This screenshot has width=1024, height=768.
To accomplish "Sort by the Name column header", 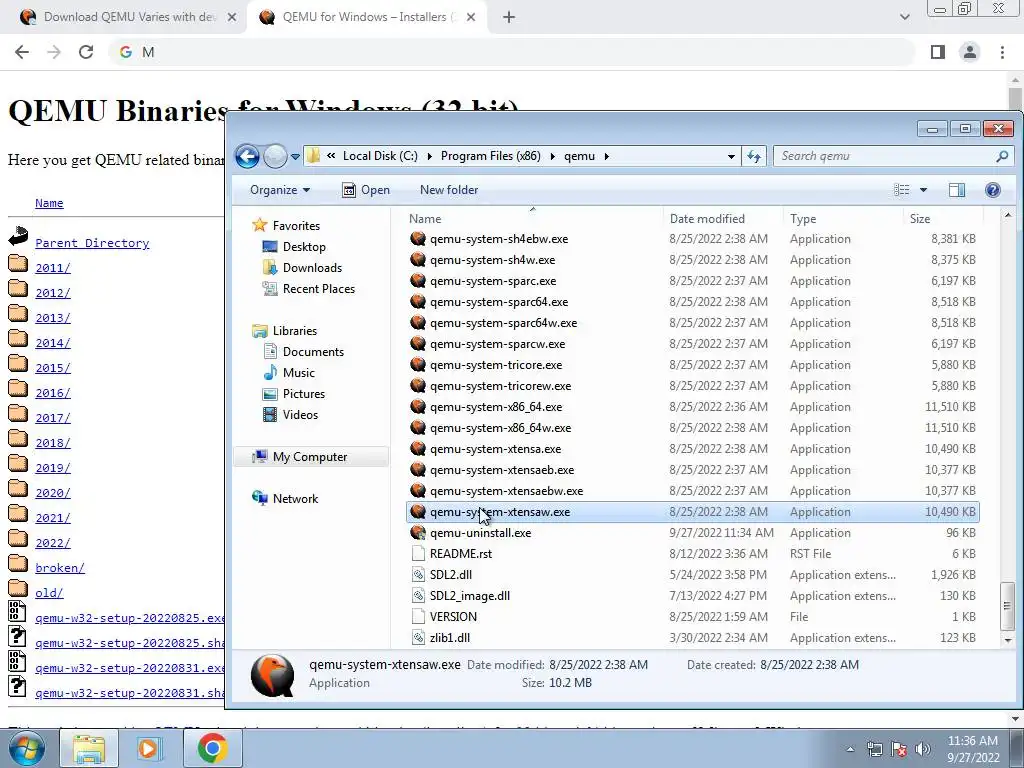I will click(x=425, y=219).
